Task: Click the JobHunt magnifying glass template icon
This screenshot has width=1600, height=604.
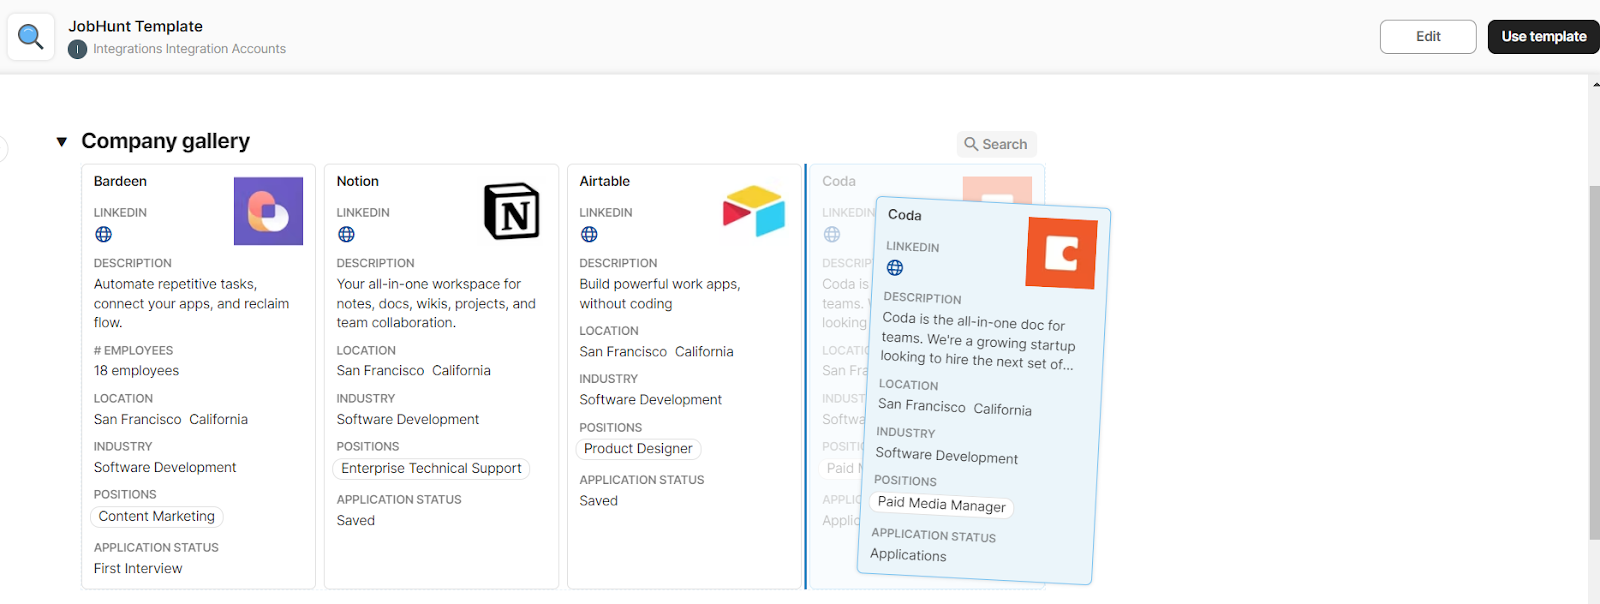Action: point(31,37)
